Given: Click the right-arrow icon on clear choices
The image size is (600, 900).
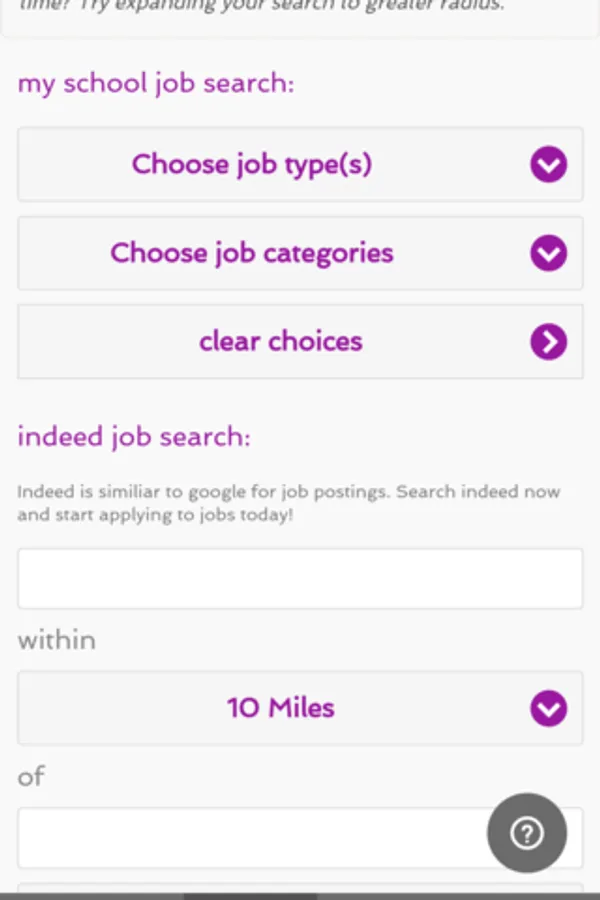Looking at the screenshot, I should tap(548, 342).
